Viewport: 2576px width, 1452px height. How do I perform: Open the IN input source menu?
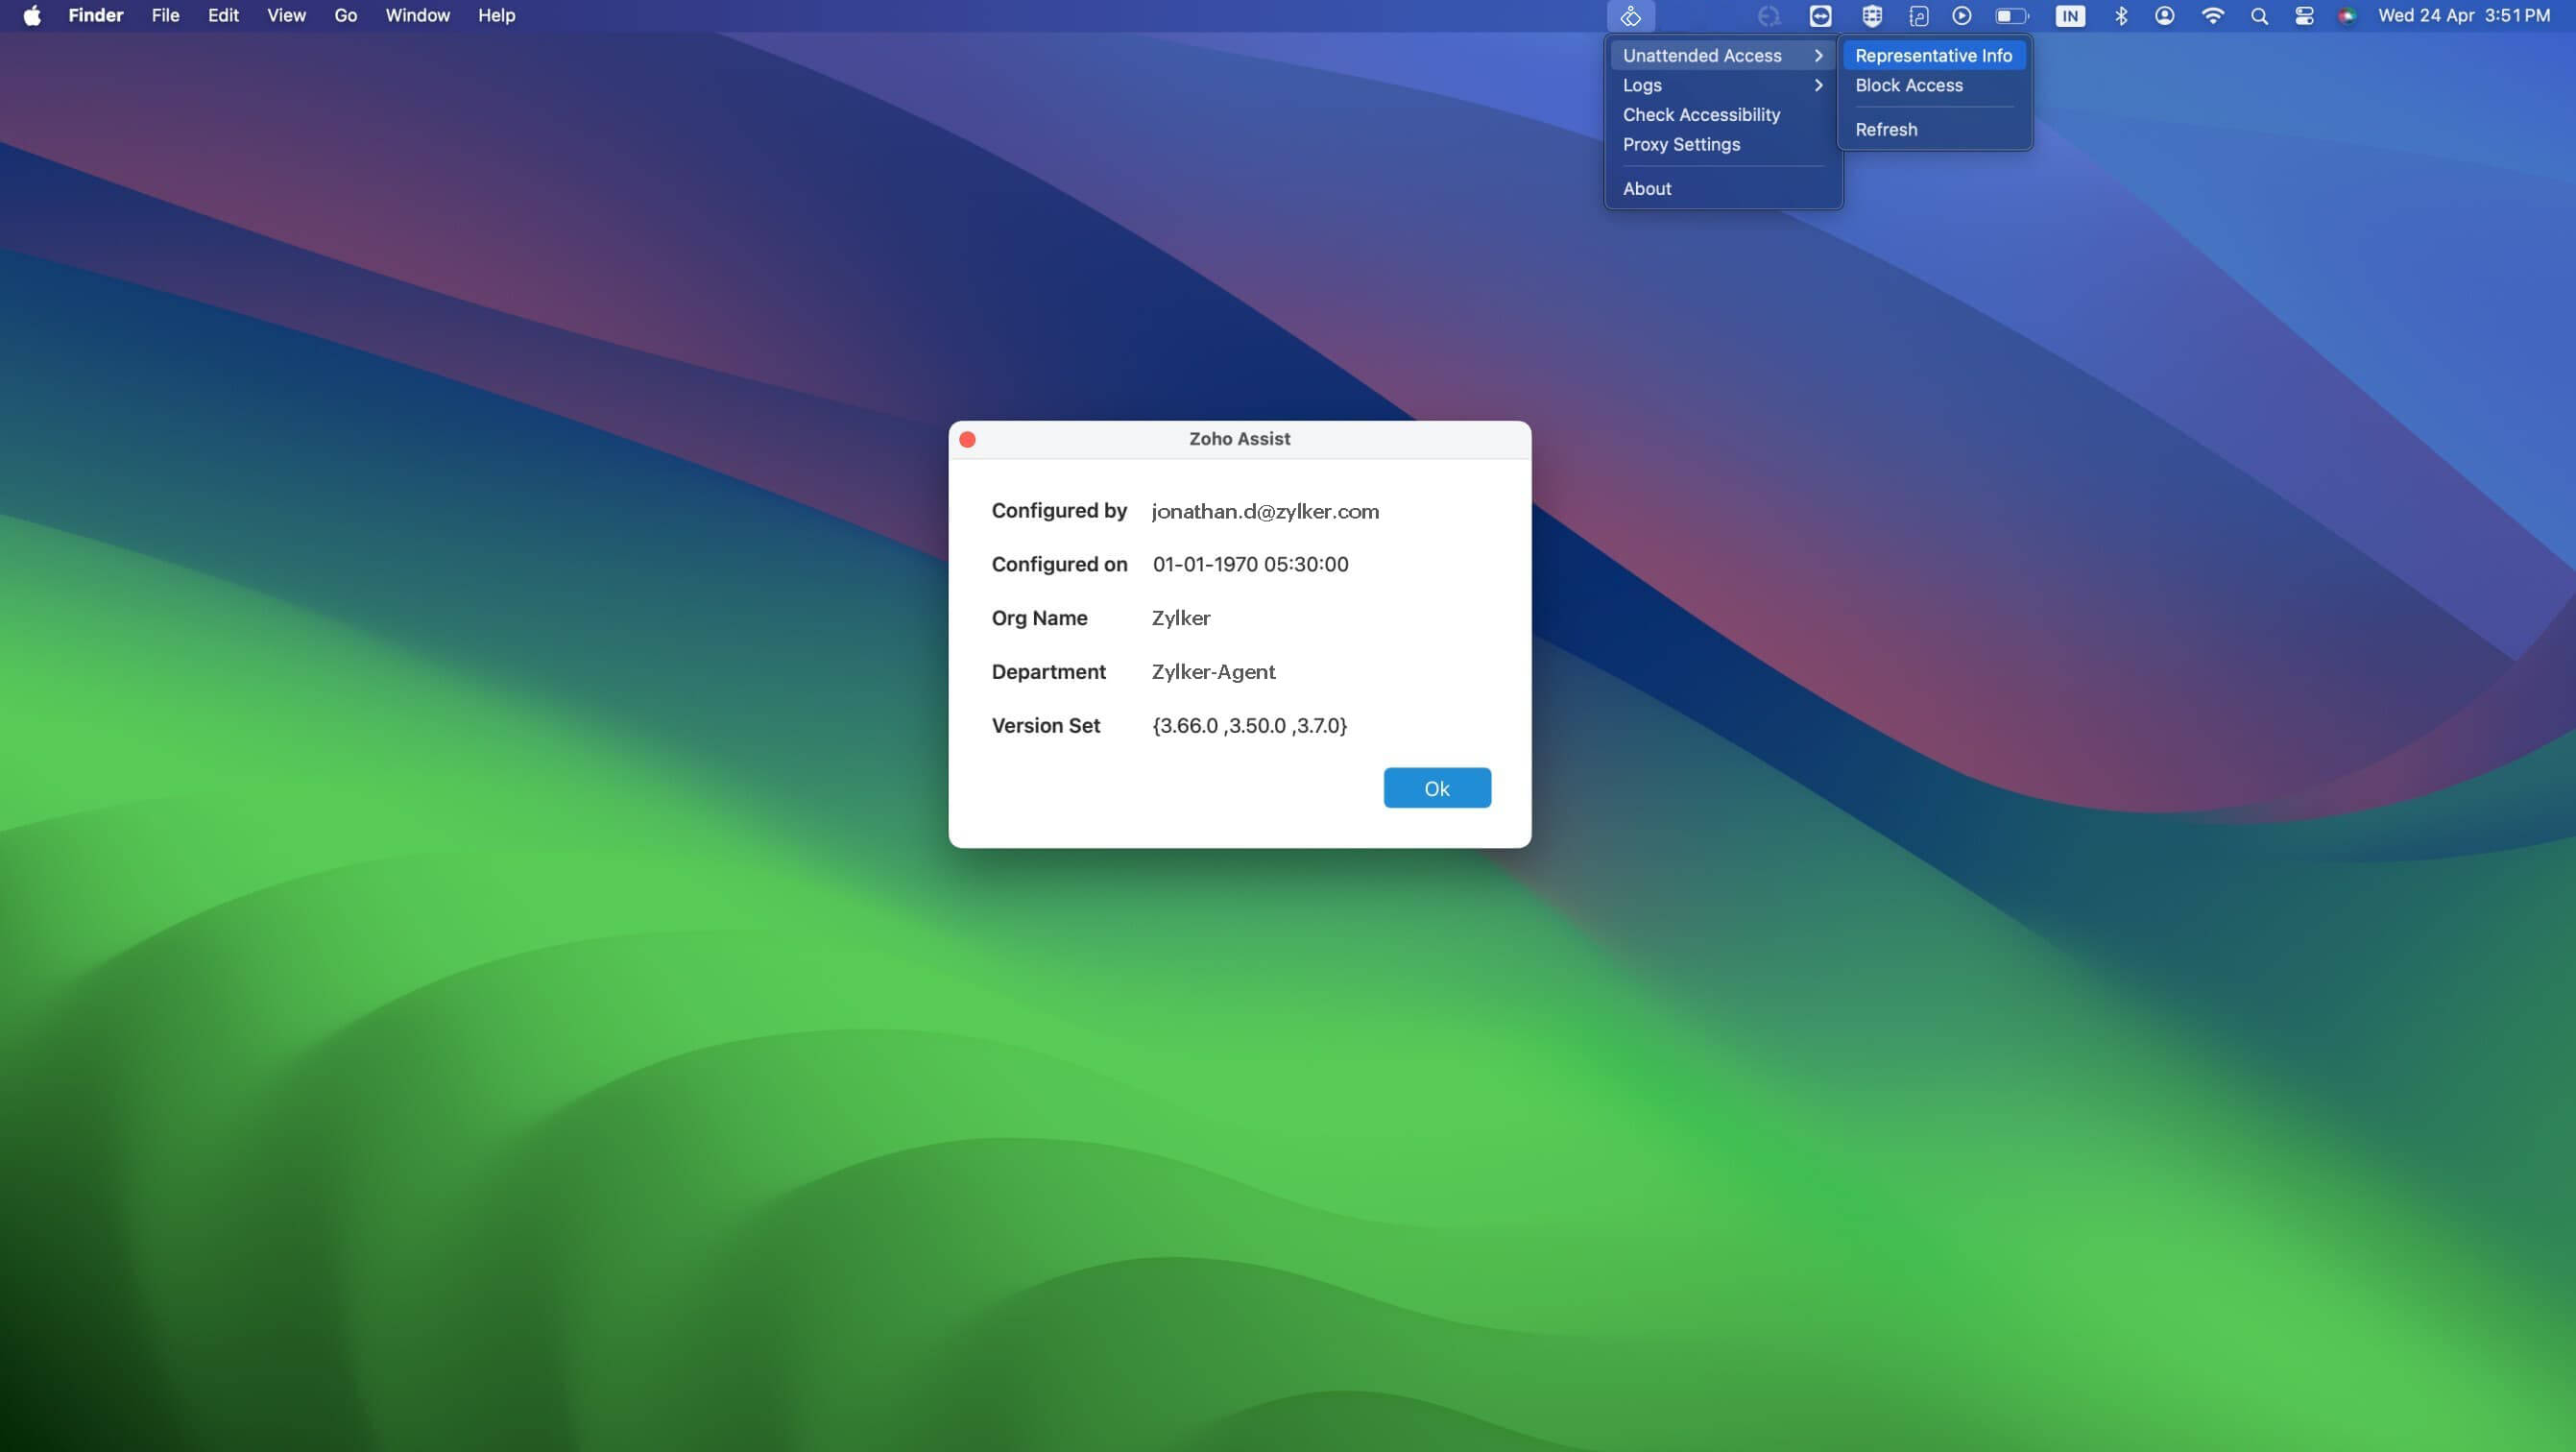pyautogui.click(x=2069, y=16)
